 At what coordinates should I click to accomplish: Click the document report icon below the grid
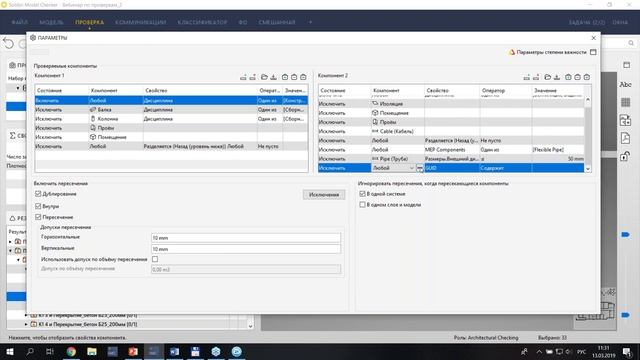[625, 138]
